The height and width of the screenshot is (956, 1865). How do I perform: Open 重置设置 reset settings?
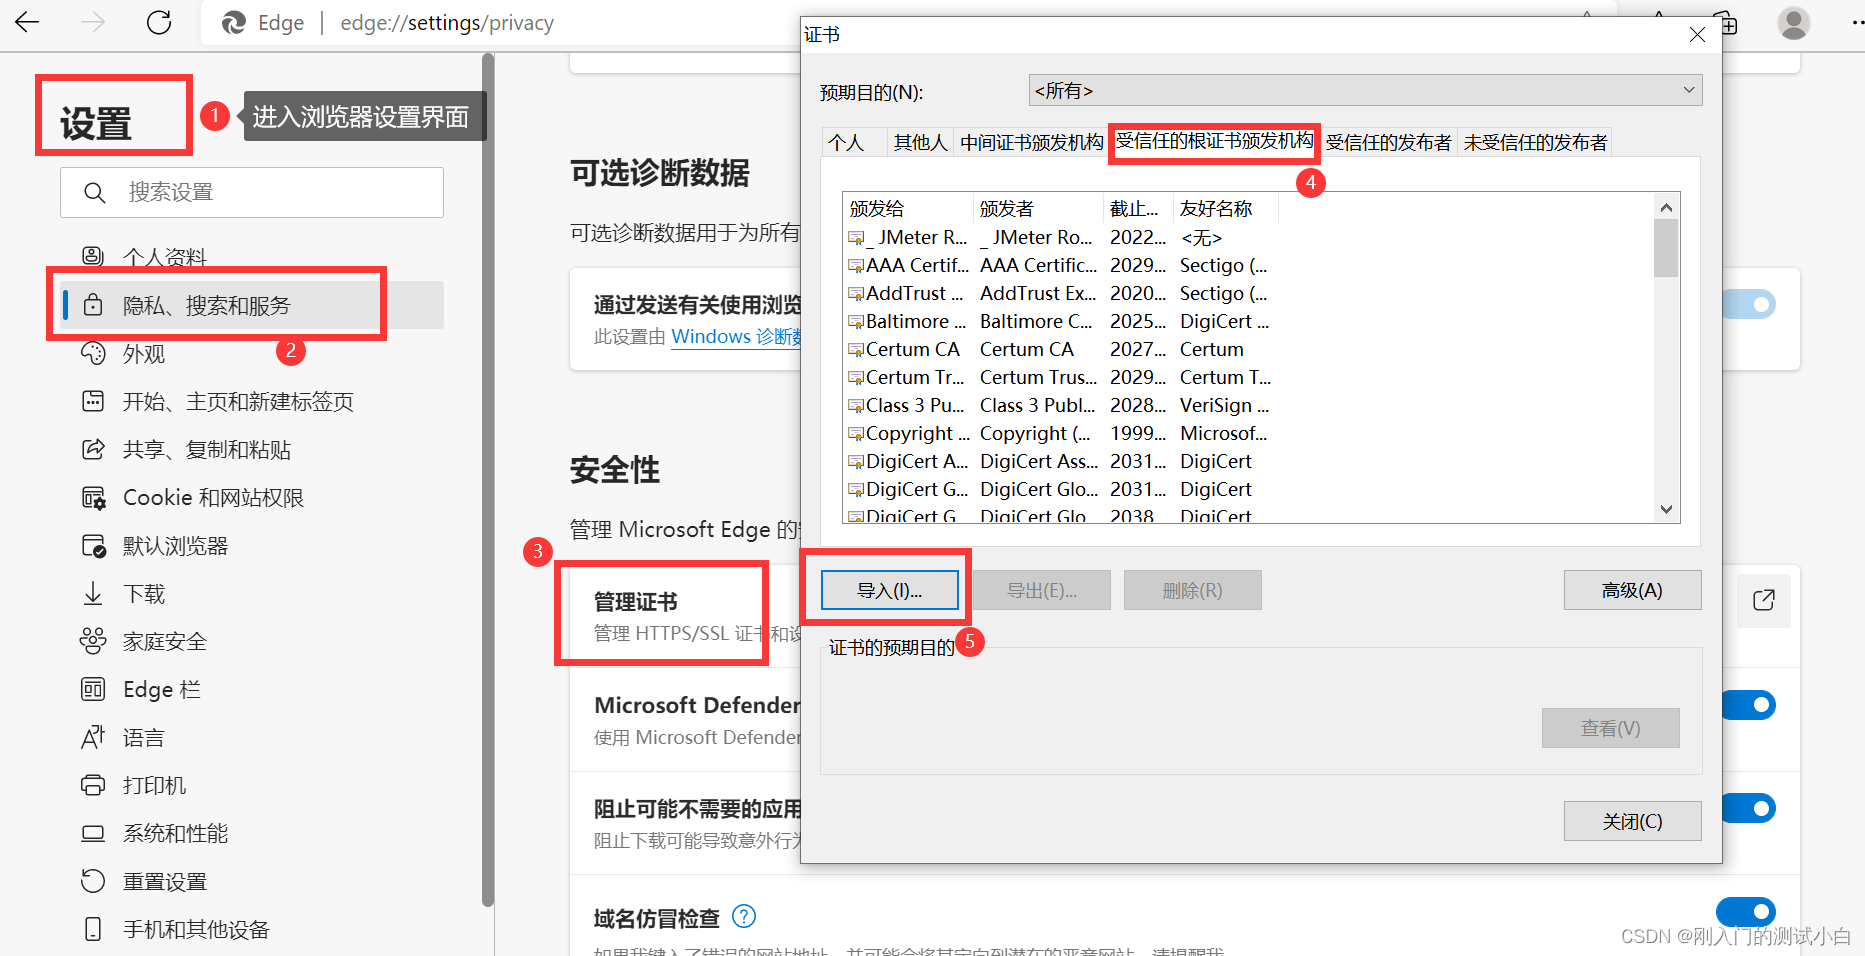click(165, 882)
